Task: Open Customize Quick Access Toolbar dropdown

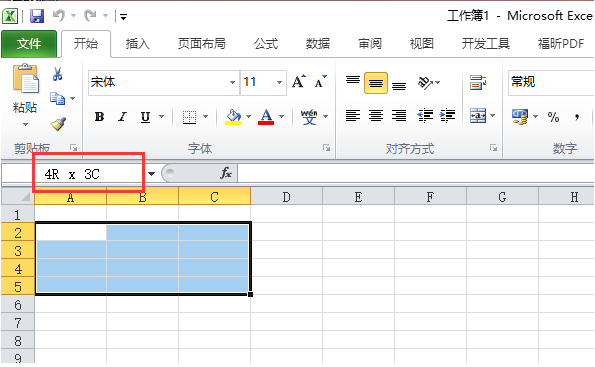Action: tap(123, 17)
